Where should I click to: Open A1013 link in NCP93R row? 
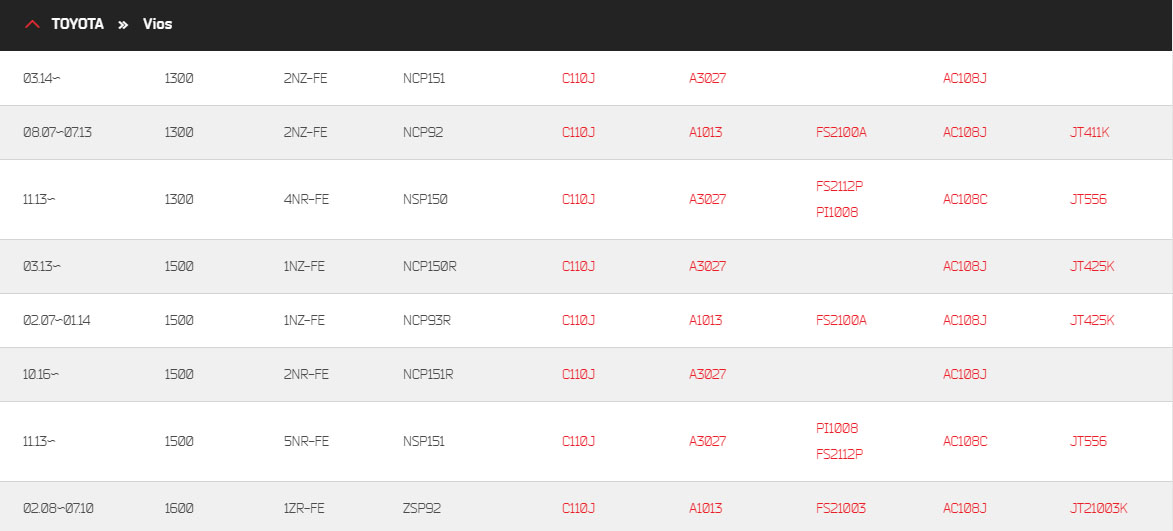coord(705,320)
